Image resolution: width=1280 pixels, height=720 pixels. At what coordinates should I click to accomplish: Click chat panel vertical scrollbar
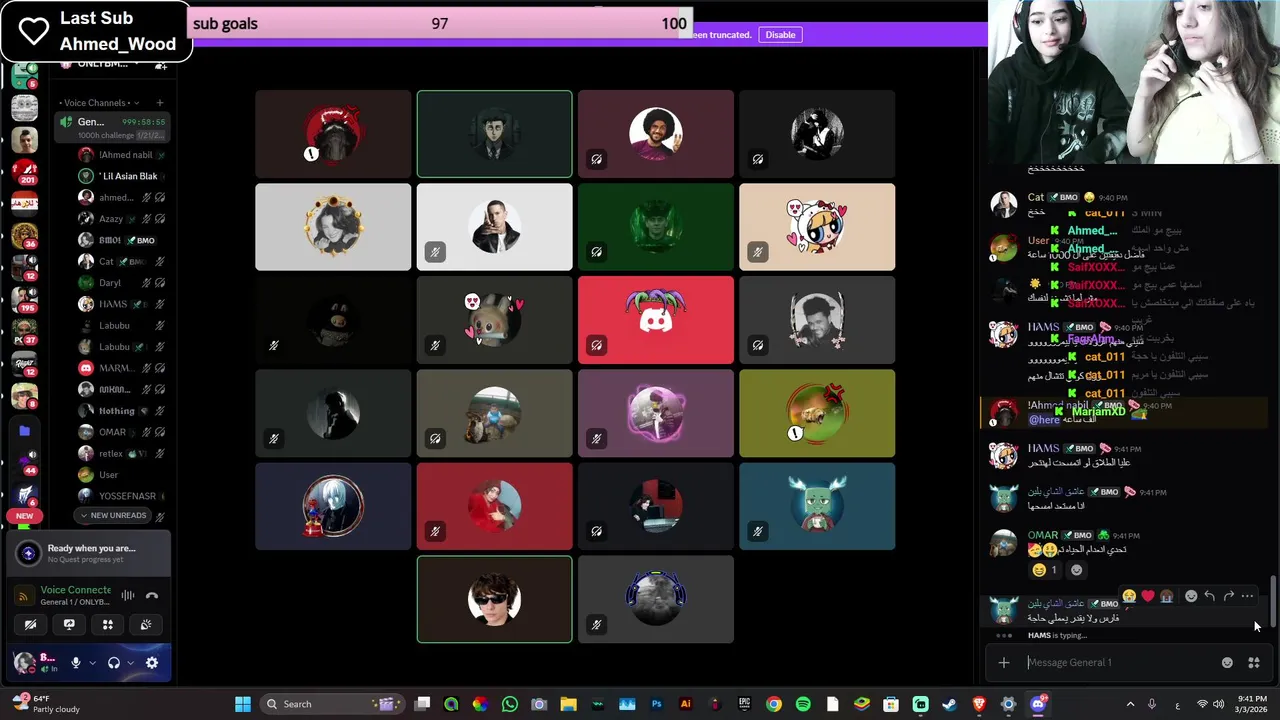tap(1273, 601)
